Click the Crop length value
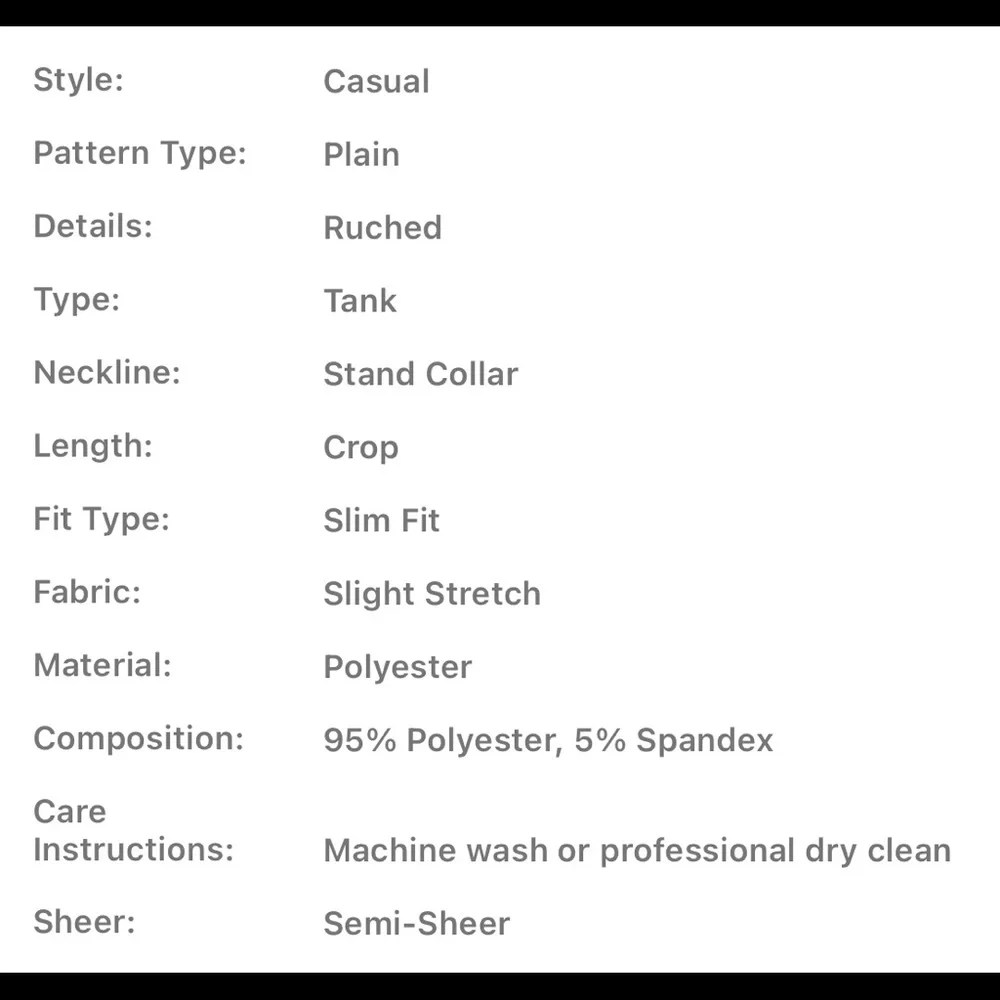This screenshot has width=1000, height=1000. [x=361, y=448]
